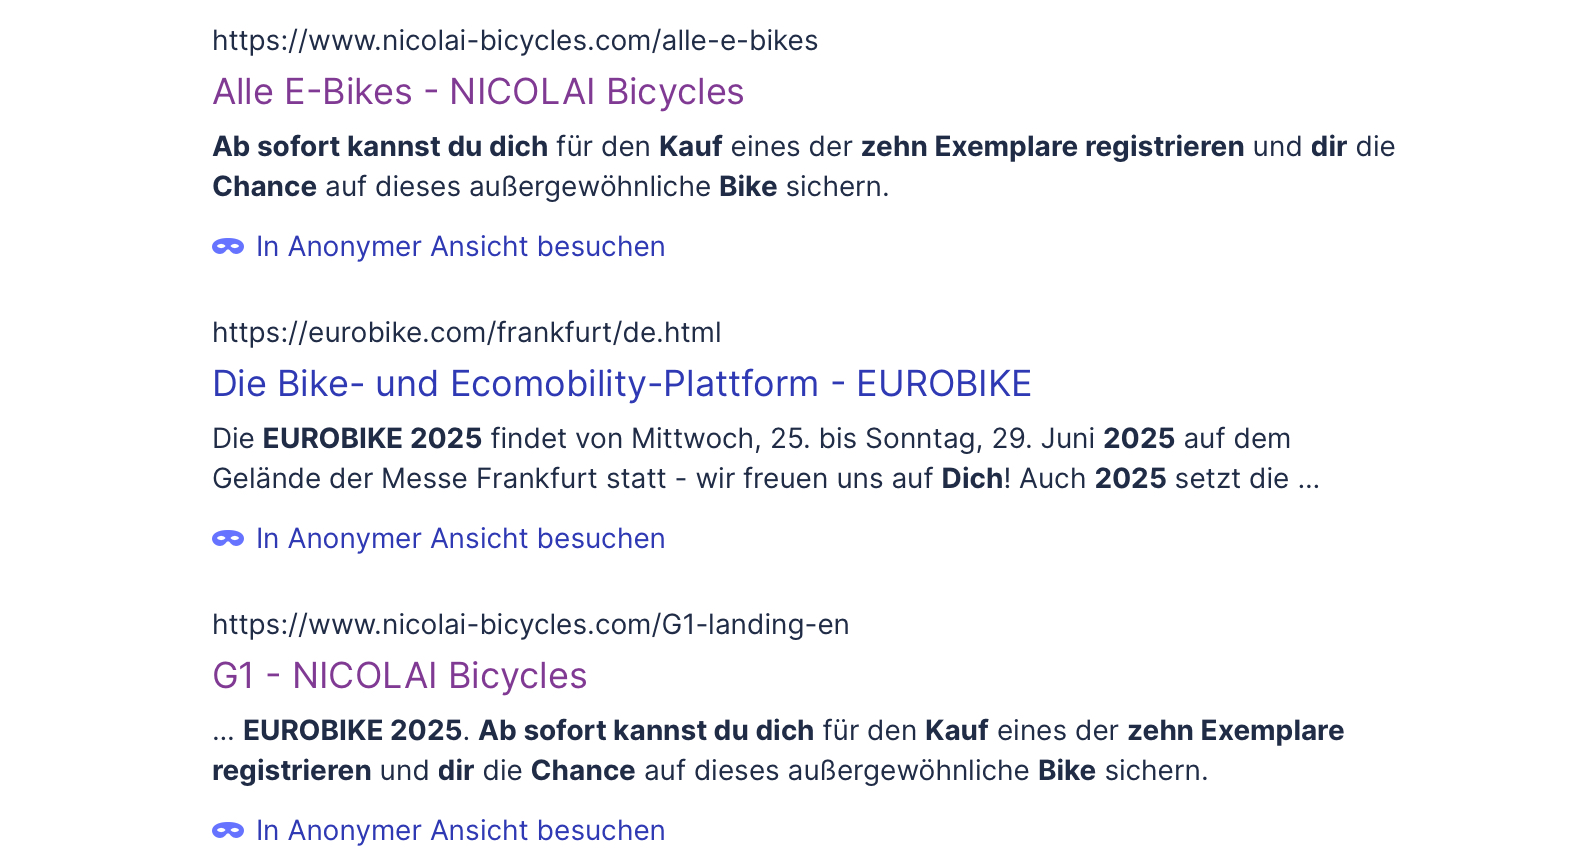1590x867 pixels.
Task: Open the 'G1 - NICOLAI Bicycles' result title
Action: click(400, 675)
